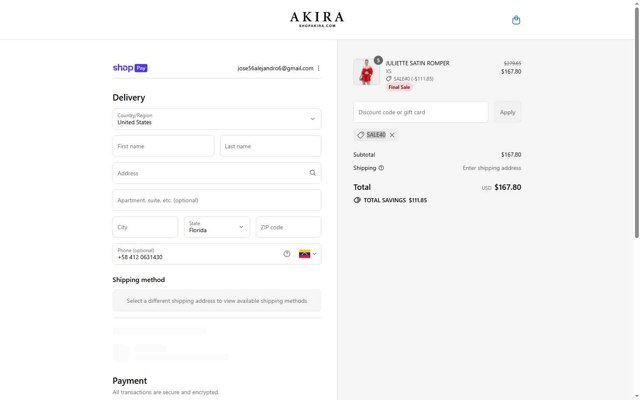Viewport: 640px width, 400px height.
Task: Click the SALE40 (-$111.85) line item discount
Action: [x=410, y=79]
